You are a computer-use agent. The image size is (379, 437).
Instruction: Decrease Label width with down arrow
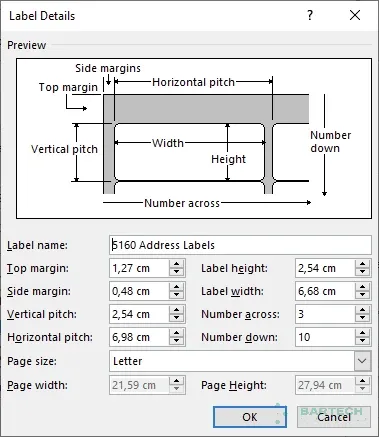click(362, 295)
